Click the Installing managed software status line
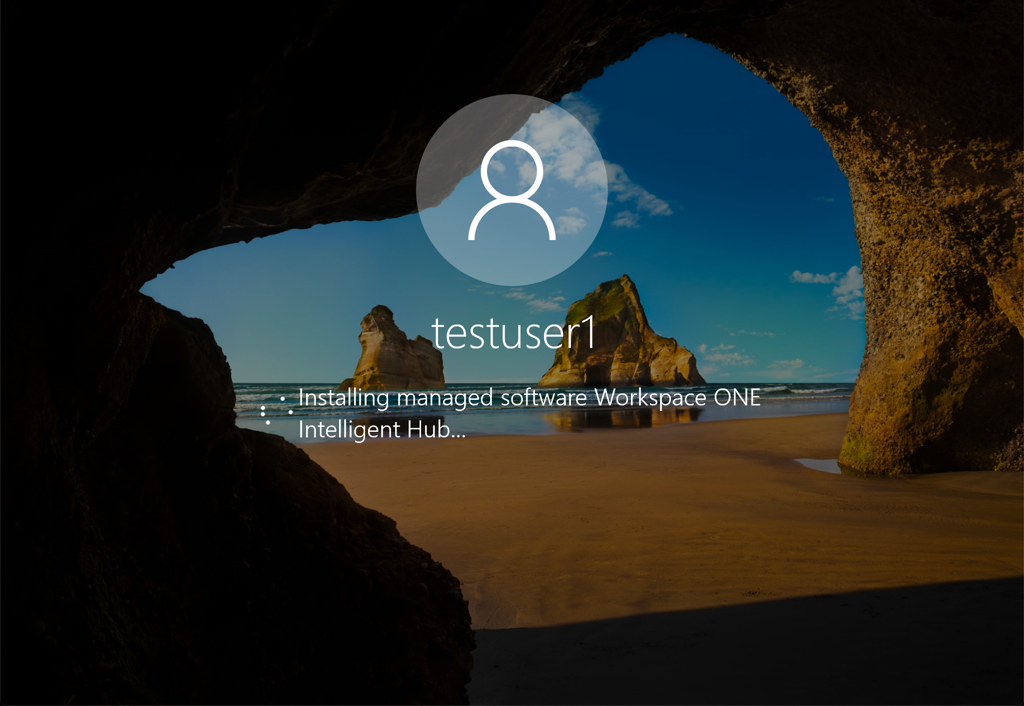 (529, 398)
